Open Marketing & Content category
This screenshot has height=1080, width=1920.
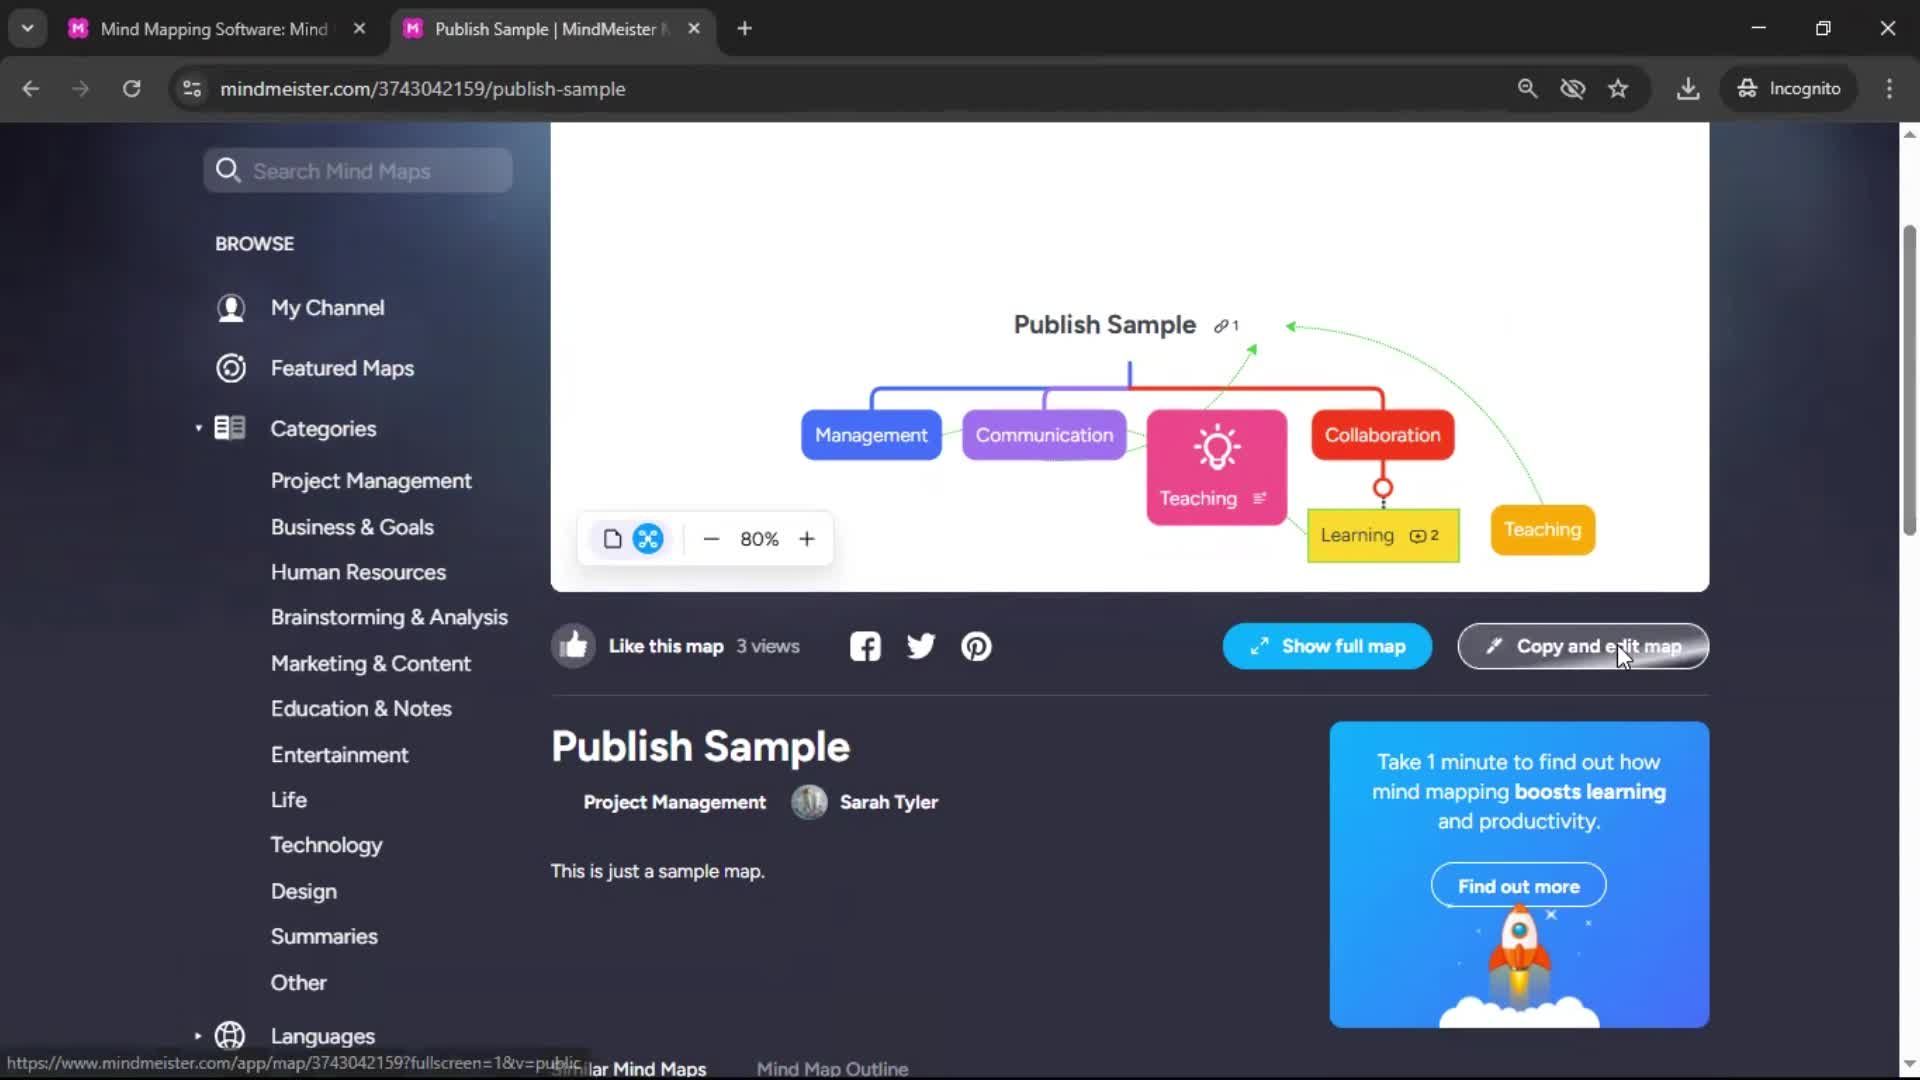[370, 663]
